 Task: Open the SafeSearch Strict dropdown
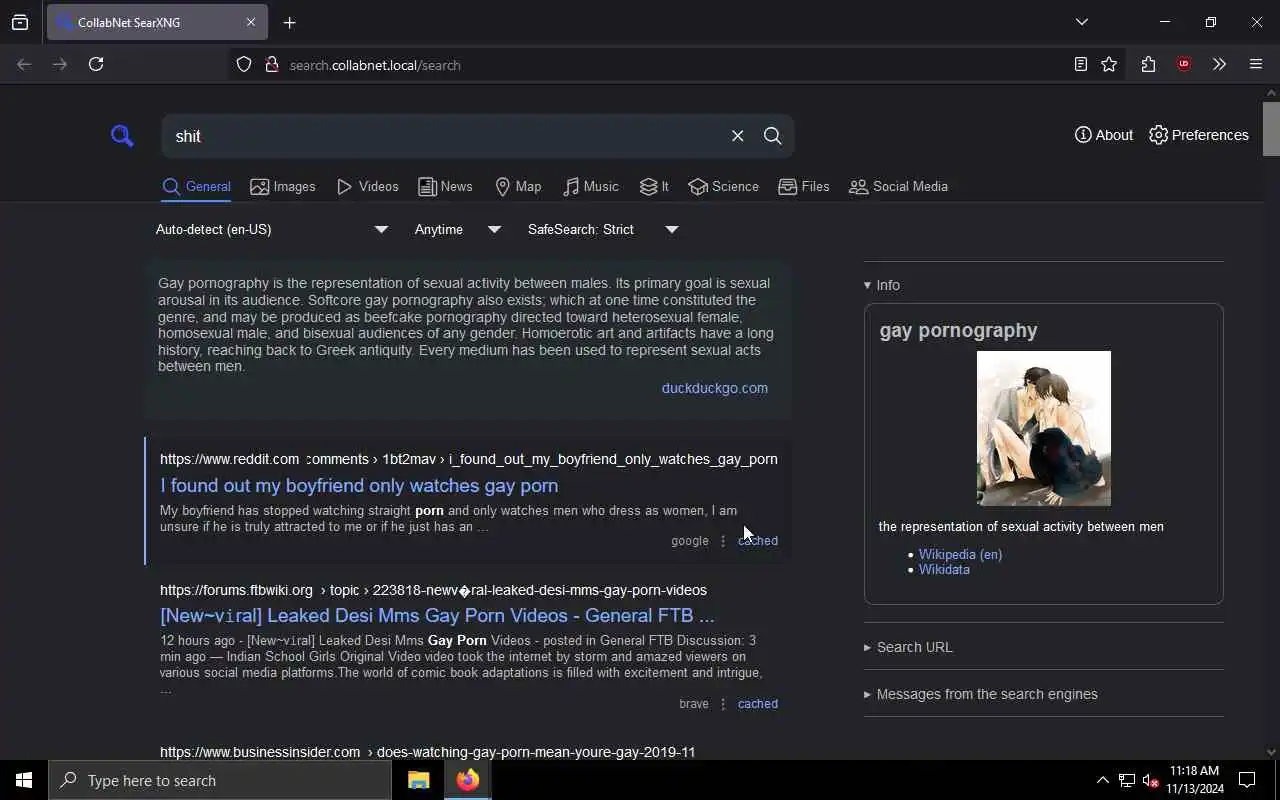(x=603, y=229)
